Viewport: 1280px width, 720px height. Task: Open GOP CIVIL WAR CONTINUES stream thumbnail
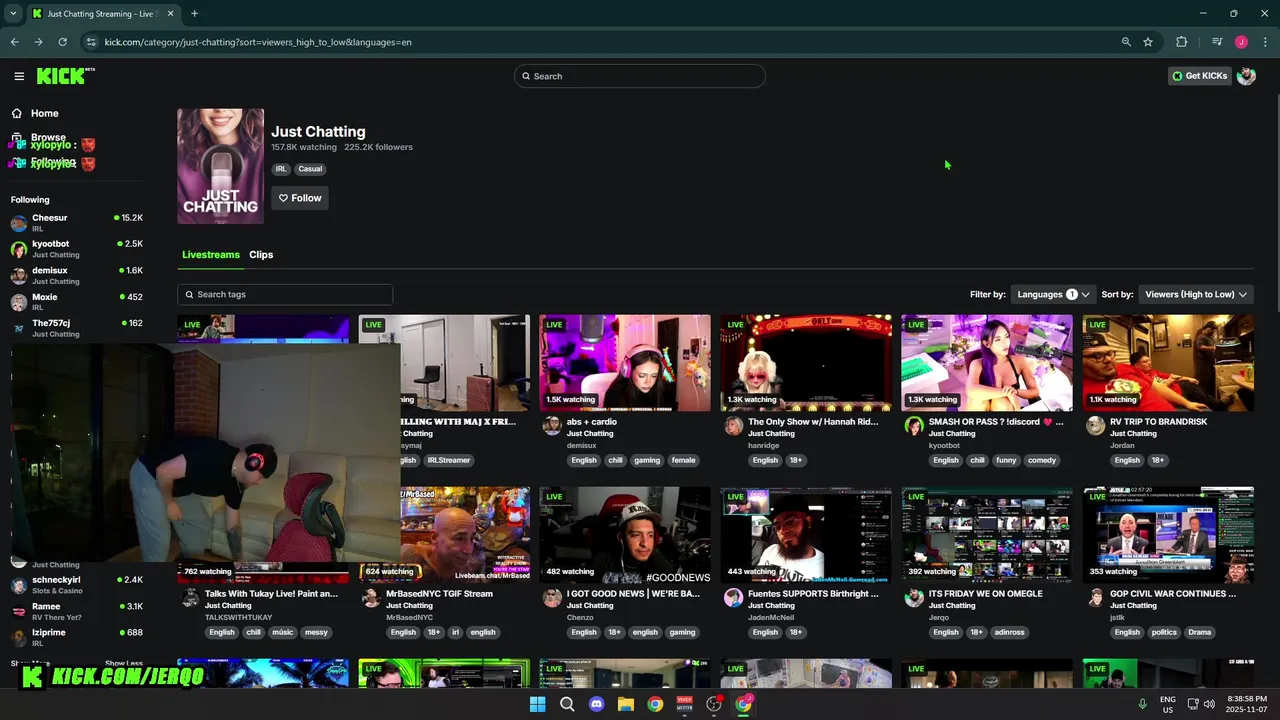click(1168, 535)
